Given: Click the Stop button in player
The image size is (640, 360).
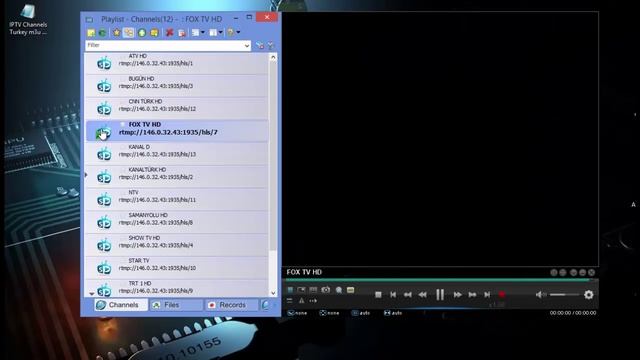Looking at the screenshot, I should click(x=378, y=295).
